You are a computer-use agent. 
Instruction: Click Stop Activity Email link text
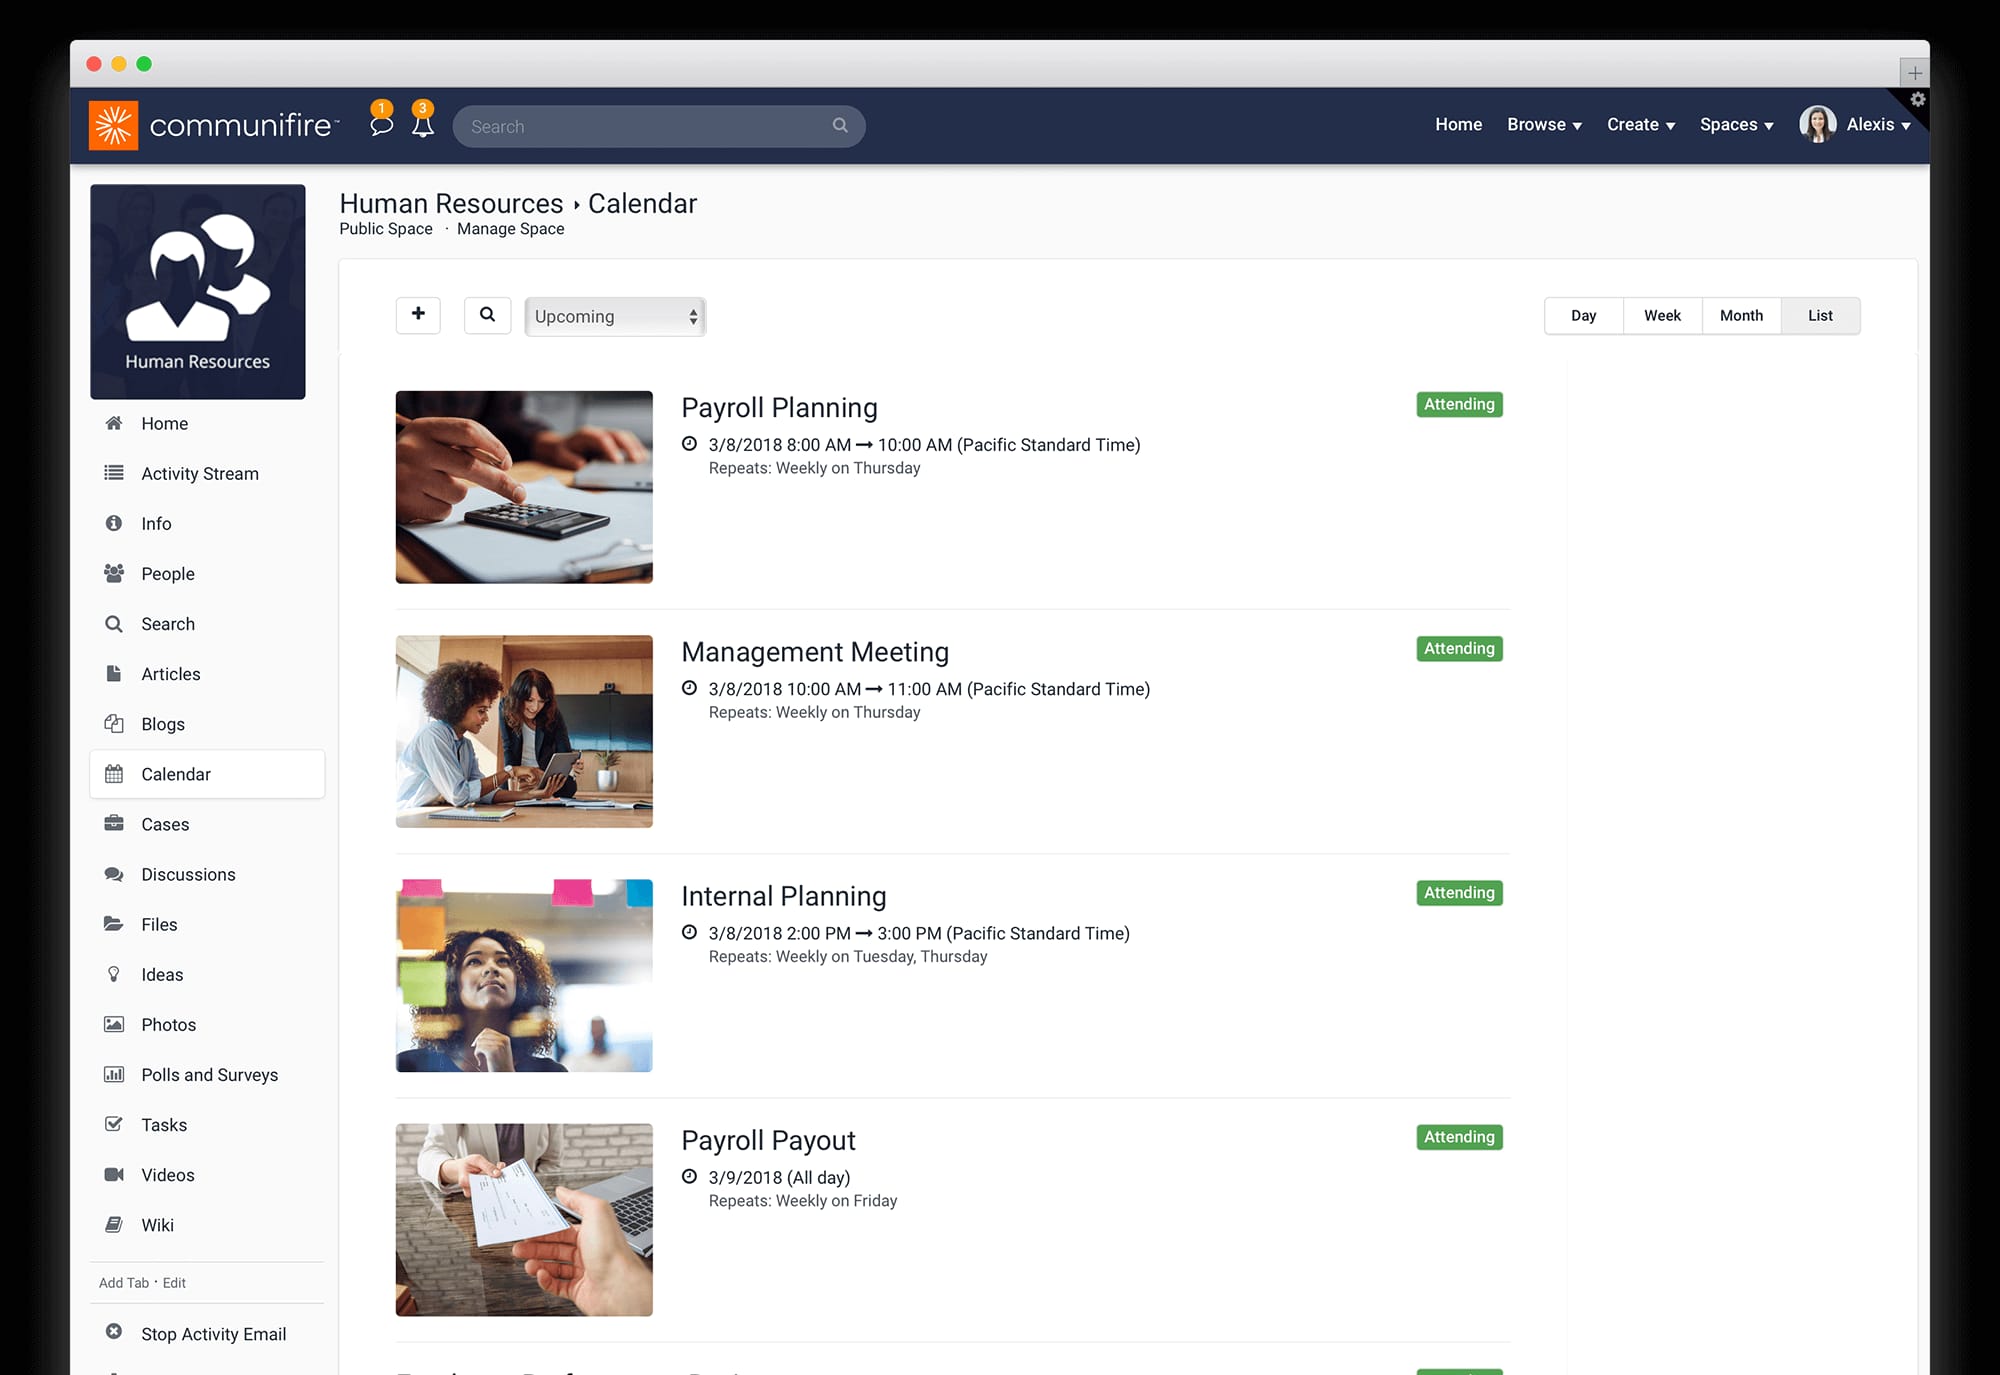[x=213, y=1334]
